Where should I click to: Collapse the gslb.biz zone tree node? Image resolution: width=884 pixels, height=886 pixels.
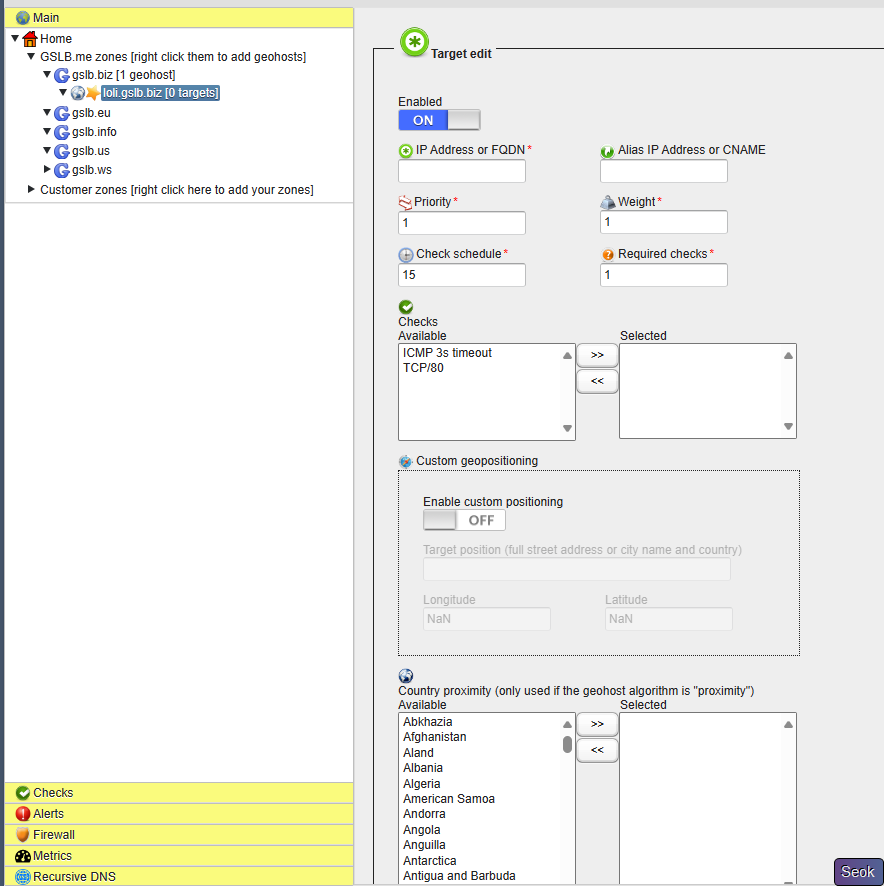click(x=46, y=75)
